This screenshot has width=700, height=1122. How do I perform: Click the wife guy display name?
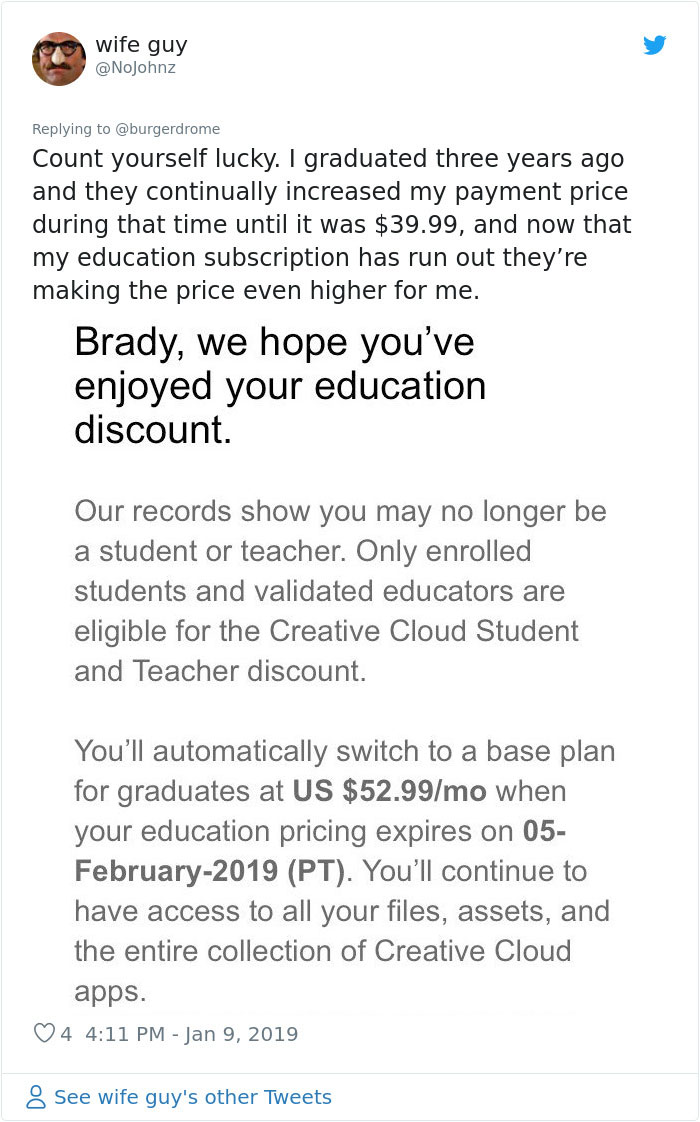pyautogui.click(x=126, y=44)
